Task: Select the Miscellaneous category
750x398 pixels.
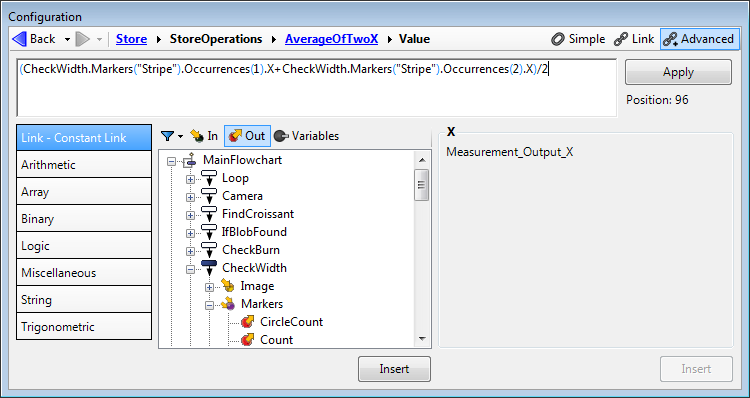Action: (84, 273)
